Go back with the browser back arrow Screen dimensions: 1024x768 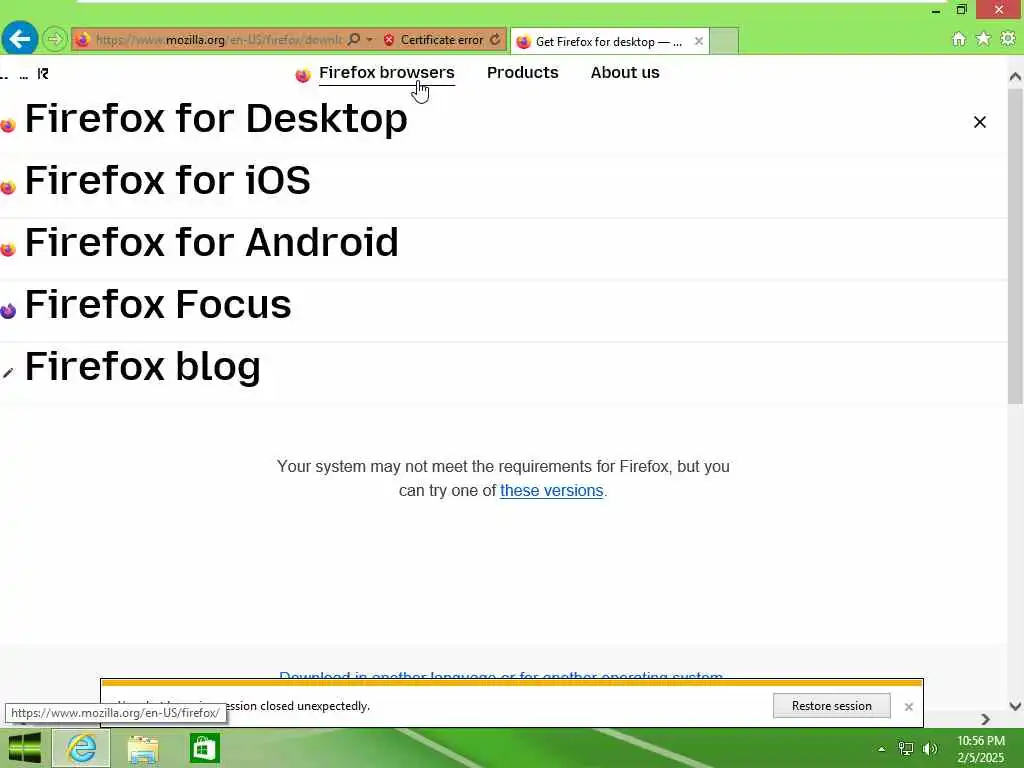click(x=20, y=39)
